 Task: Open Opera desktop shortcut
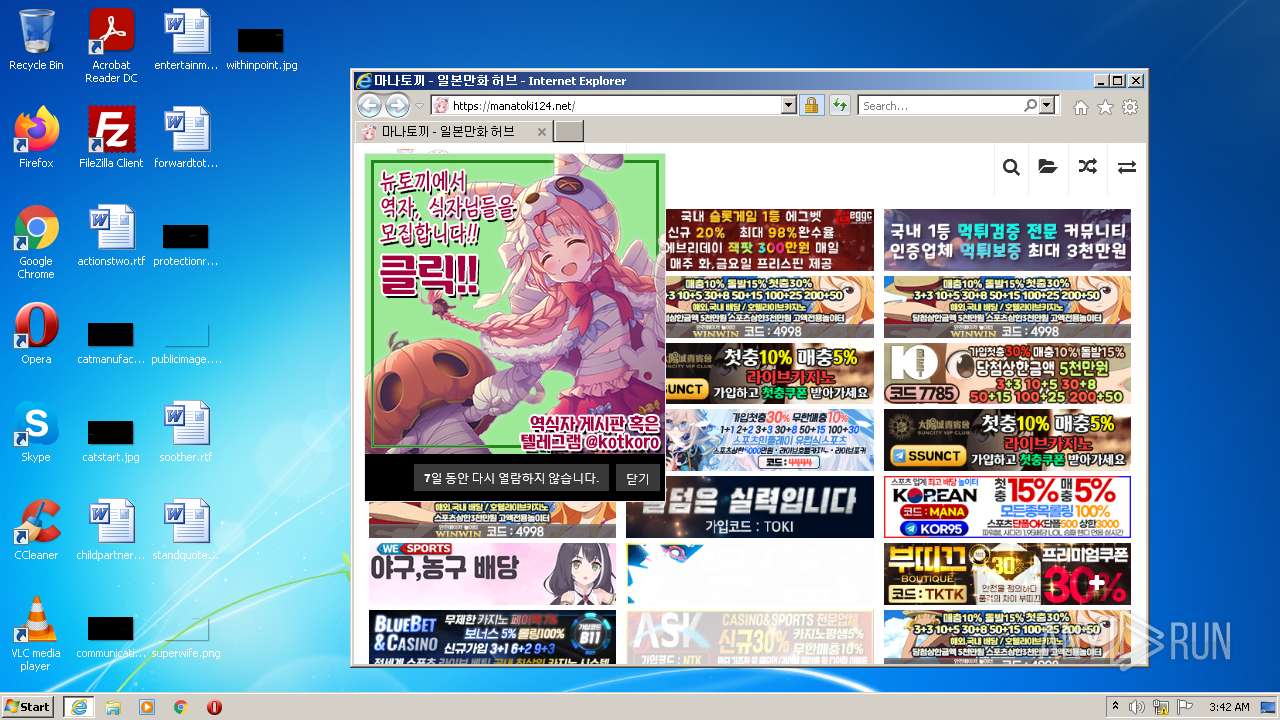pos(36,334)
